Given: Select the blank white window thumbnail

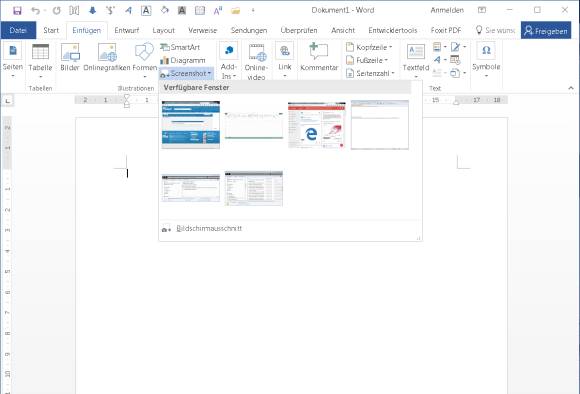Looking at the screenshot, I should coord(380,125).
